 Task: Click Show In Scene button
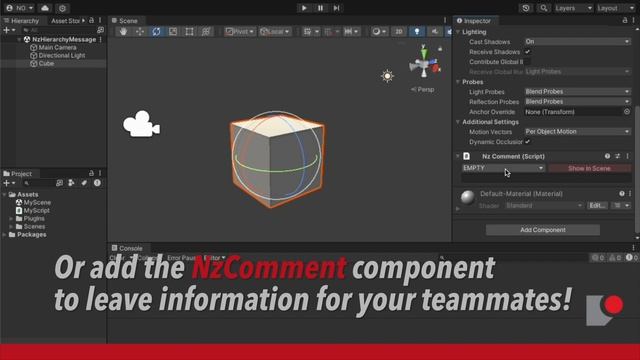(x=589, y=168)
